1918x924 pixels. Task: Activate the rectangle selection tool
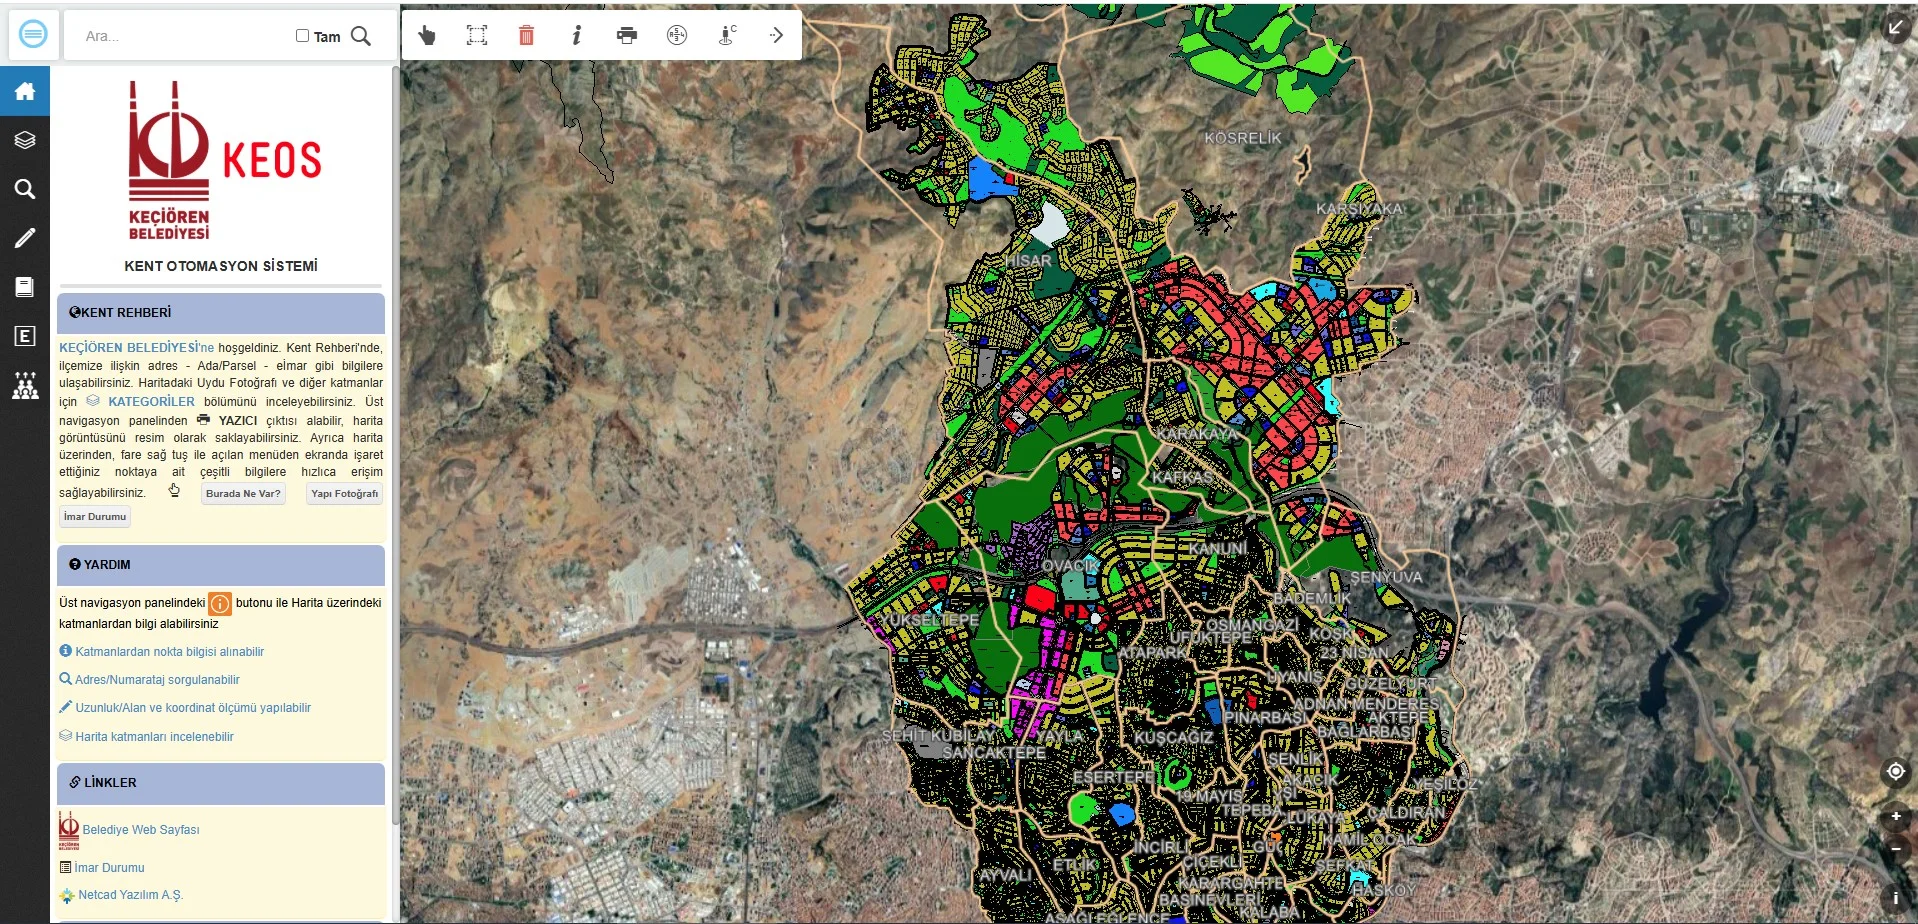pos(477,36)
